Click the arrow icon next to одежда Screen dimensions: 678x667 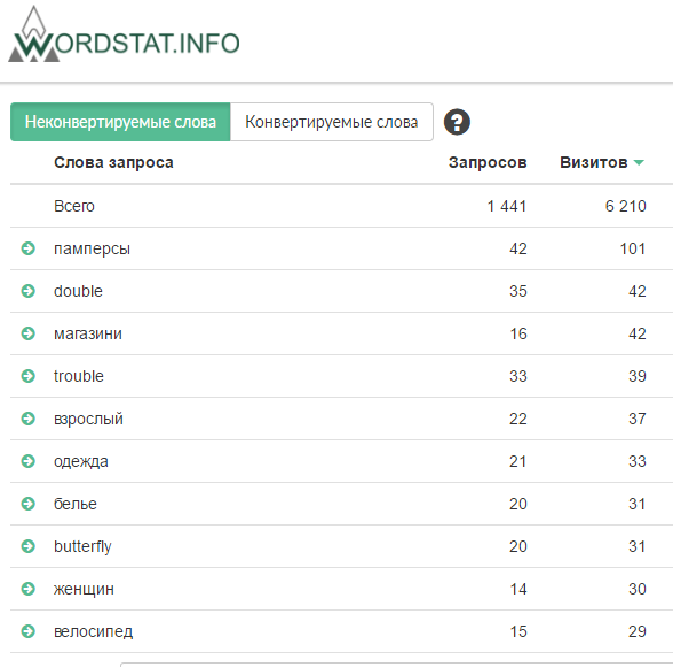[x=28, y=461]
